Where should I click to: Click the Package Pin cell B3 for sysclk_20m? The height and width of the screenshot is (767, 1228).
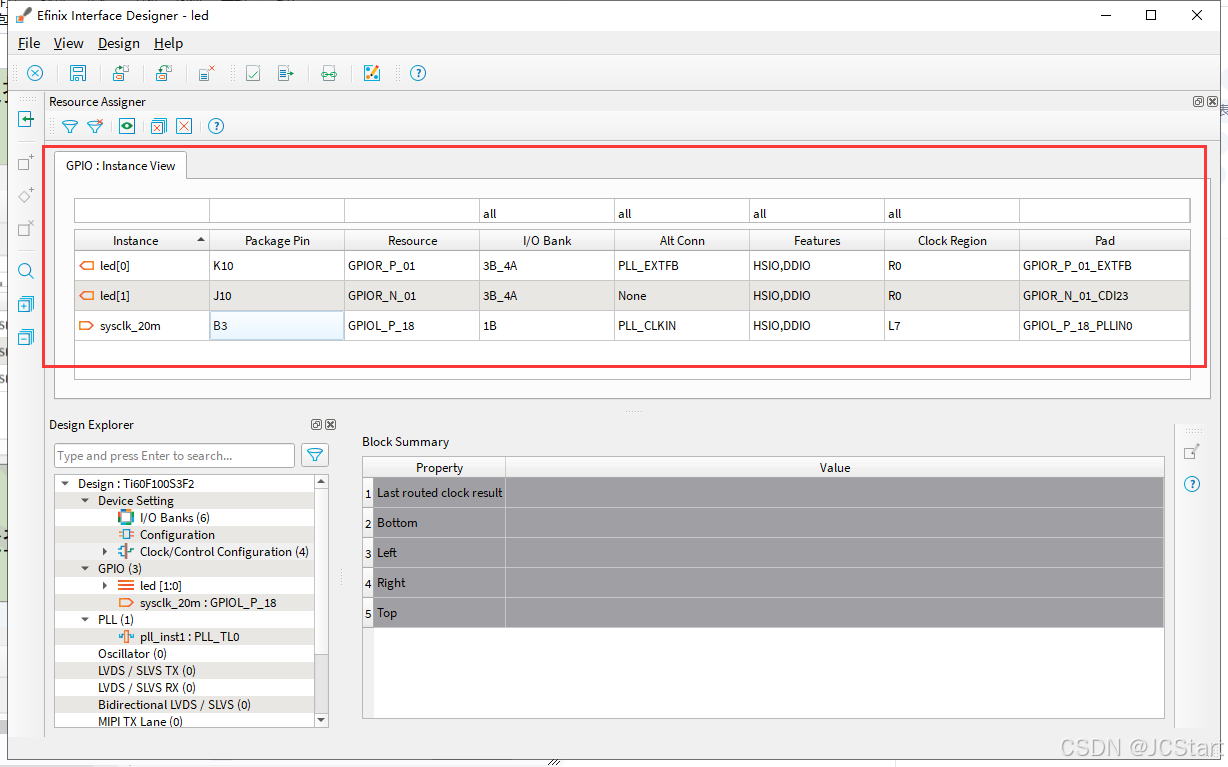(x=277, y=326)
